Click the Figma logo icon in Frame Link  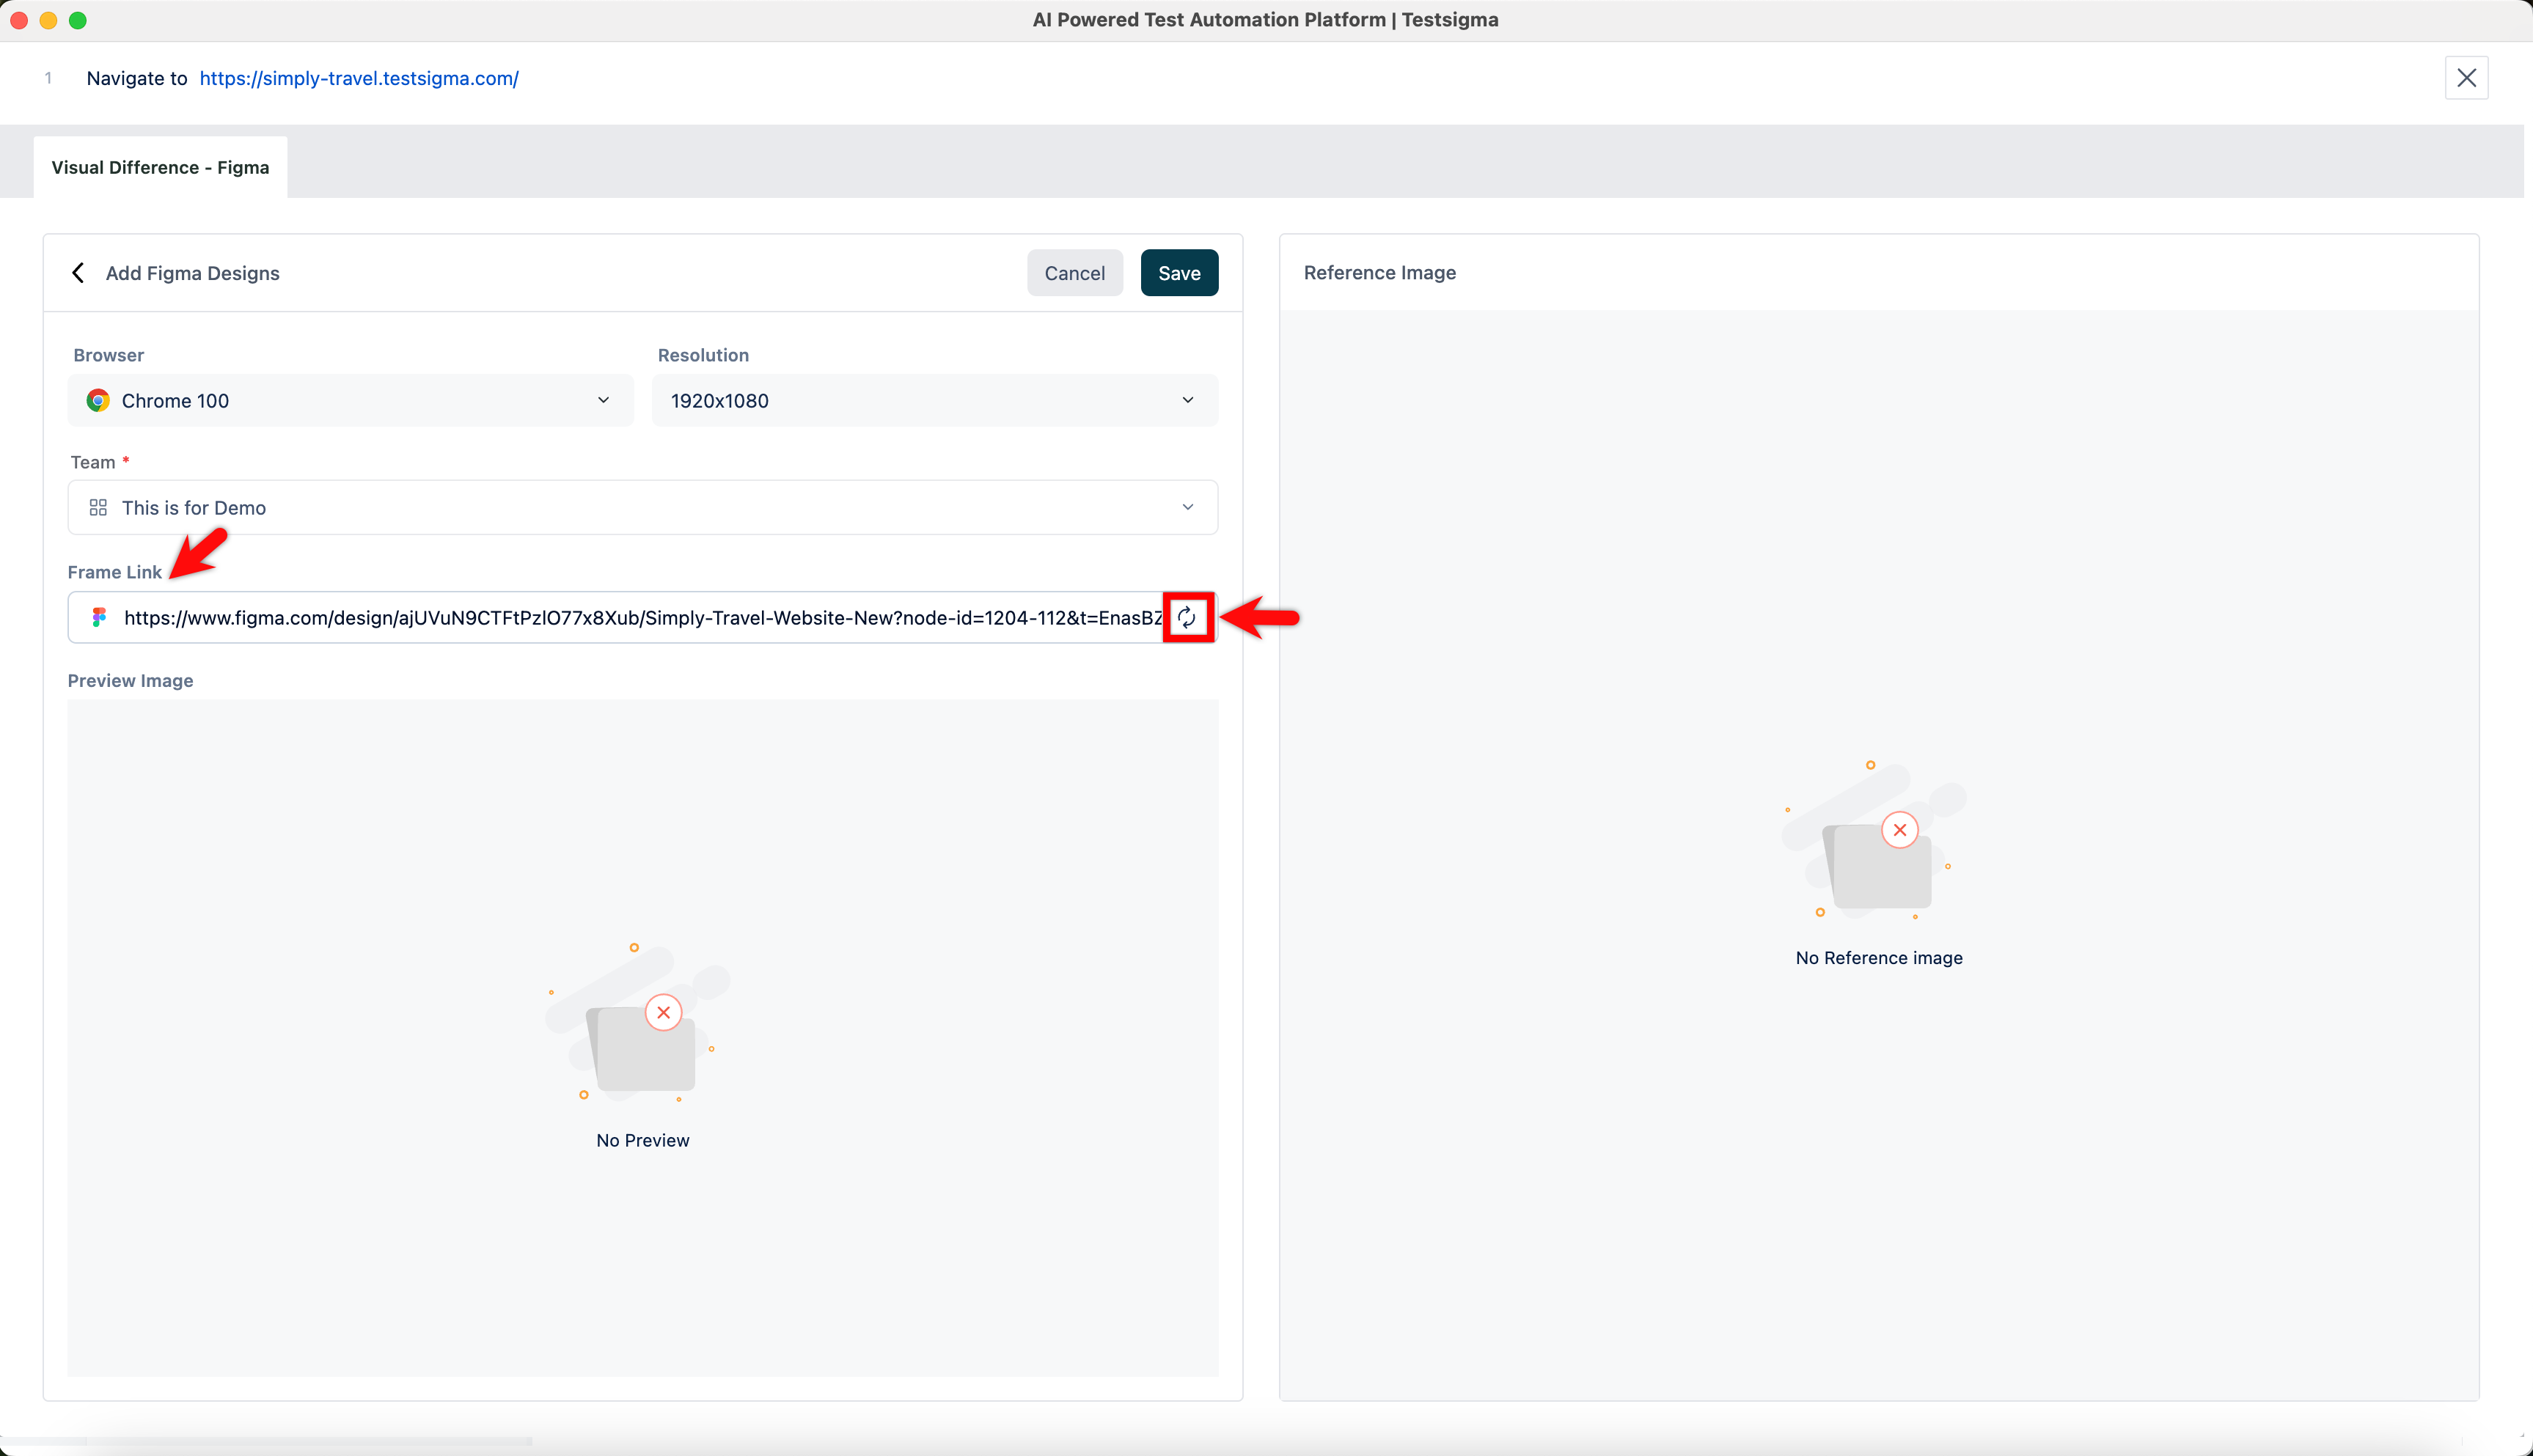pos(99,617)
